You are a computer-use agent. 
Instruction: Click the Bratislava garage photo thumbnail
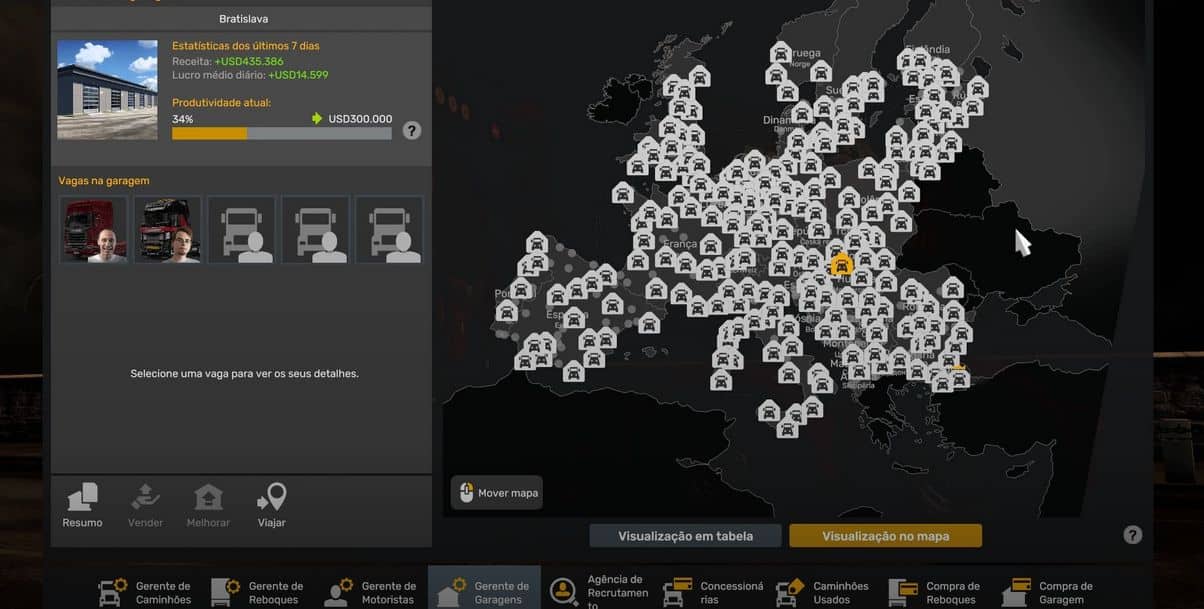click(x=107, y=89)
